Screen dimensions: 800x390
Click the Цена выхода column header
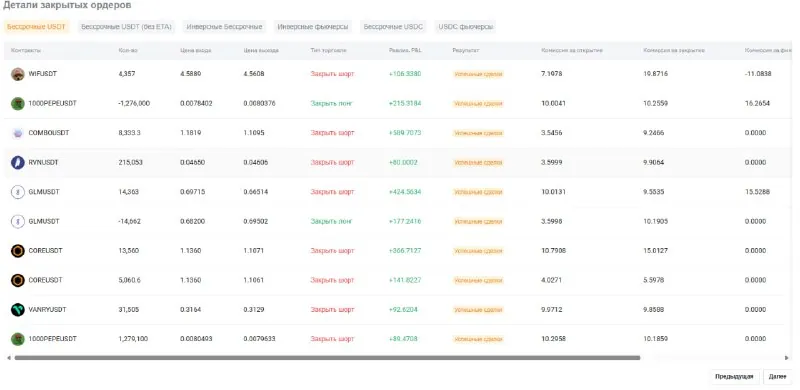click(x=261, y=51)
